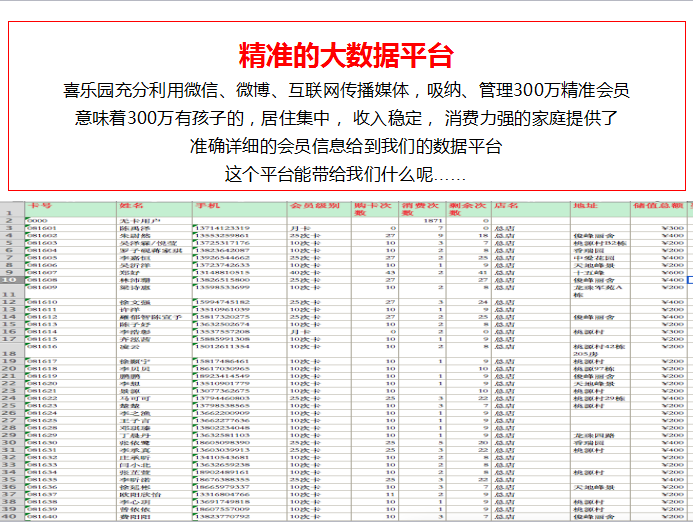Click card number cell 081631
Image resolution: width=693 pixels, height=522 pixels.
click(71, 450)
